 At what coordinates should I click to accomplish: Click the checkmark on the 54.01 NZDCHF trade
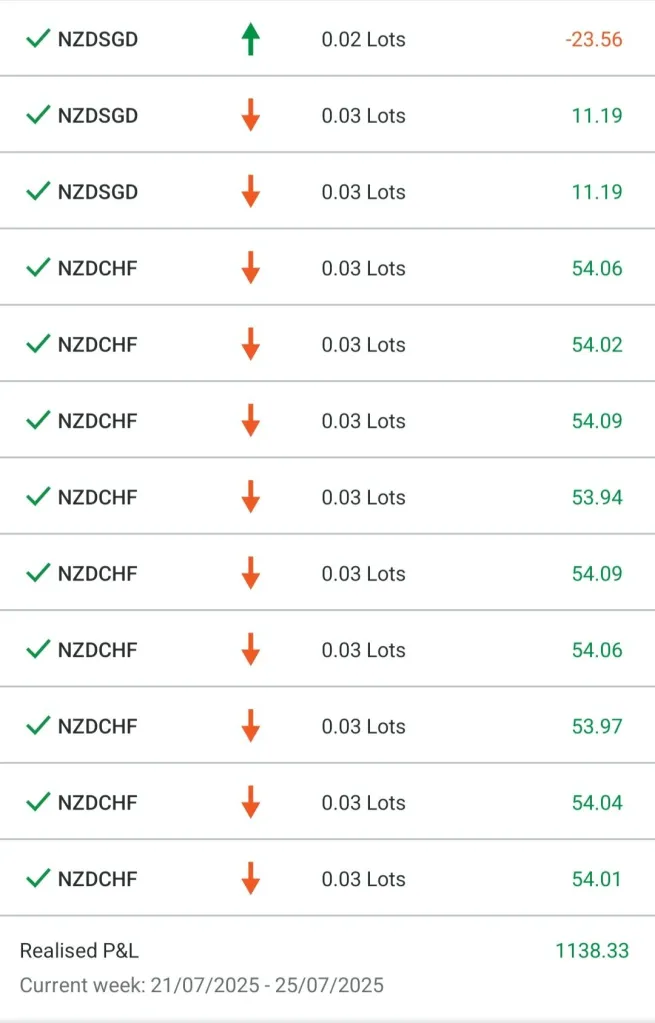coord(38,879)
